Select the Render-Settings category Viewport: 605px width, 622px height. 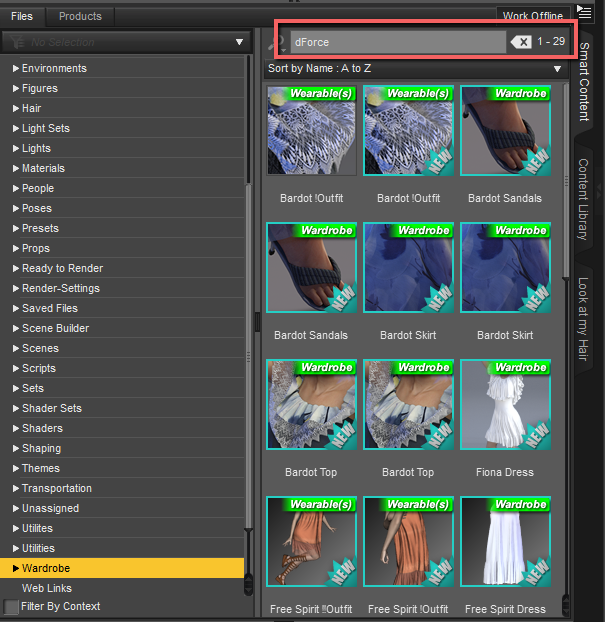tap(61, 288)
